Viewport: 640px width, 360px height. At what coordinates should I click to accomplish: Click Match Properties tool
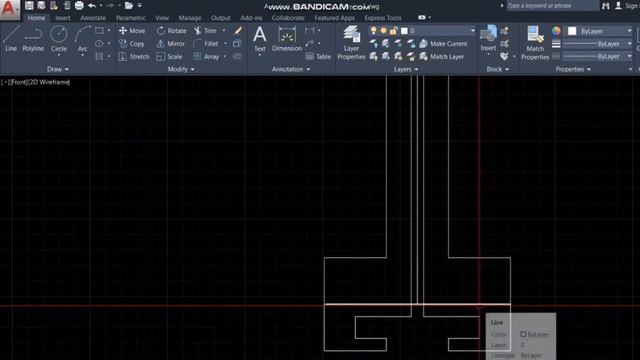(x=535, y=43)
